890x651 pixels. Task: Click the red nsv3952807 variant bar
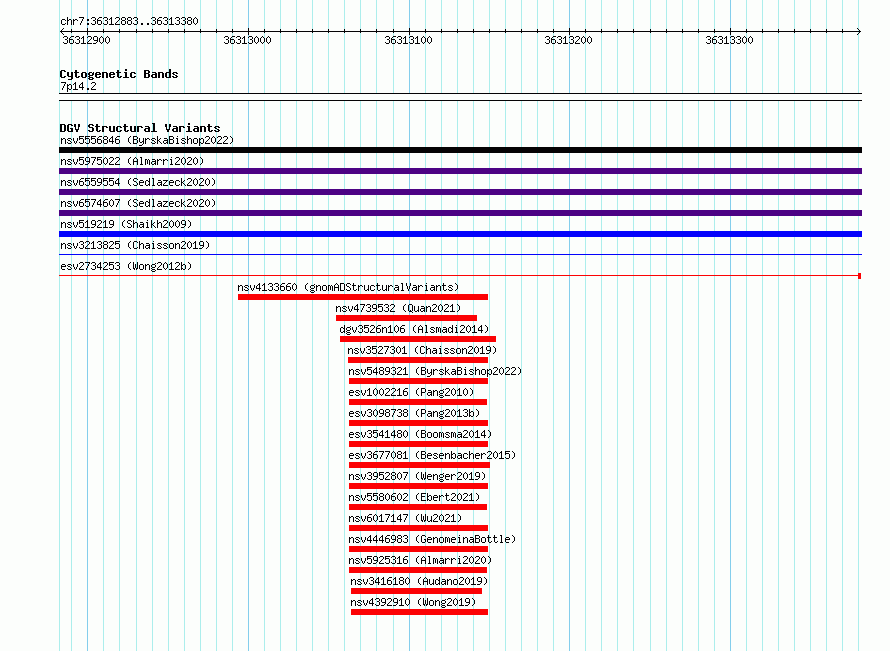pos(418,486)
